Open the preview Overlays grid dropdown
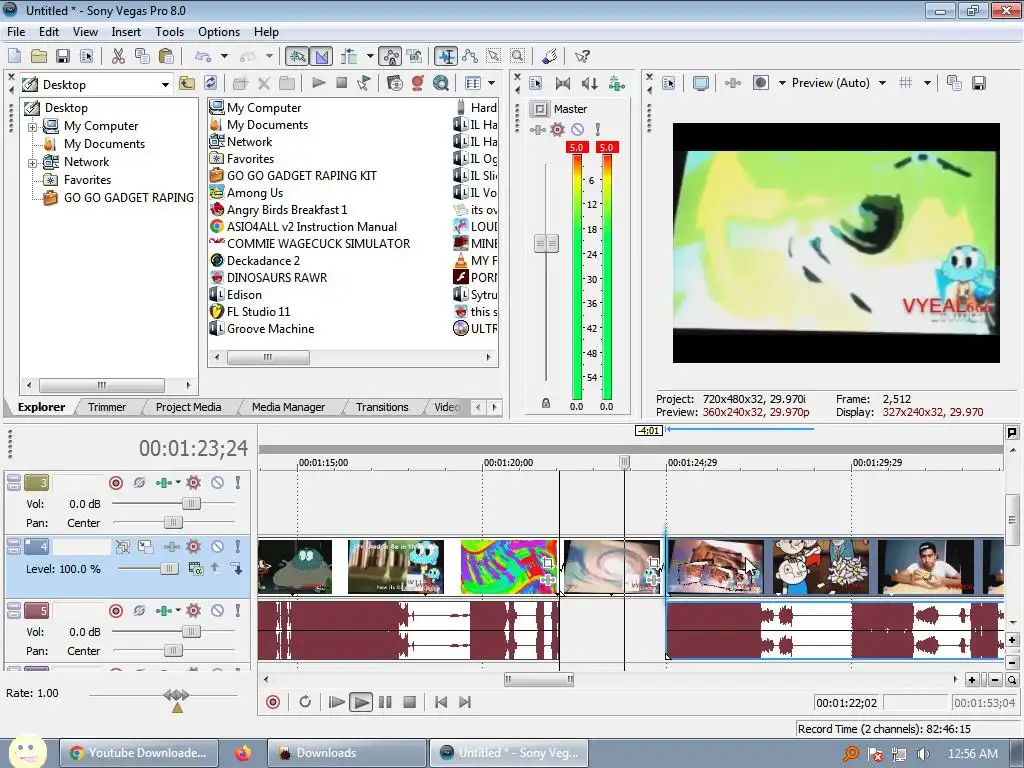The width and height of the screenshot is (1024, 768). pyautogui.click(x=927, y=83)
